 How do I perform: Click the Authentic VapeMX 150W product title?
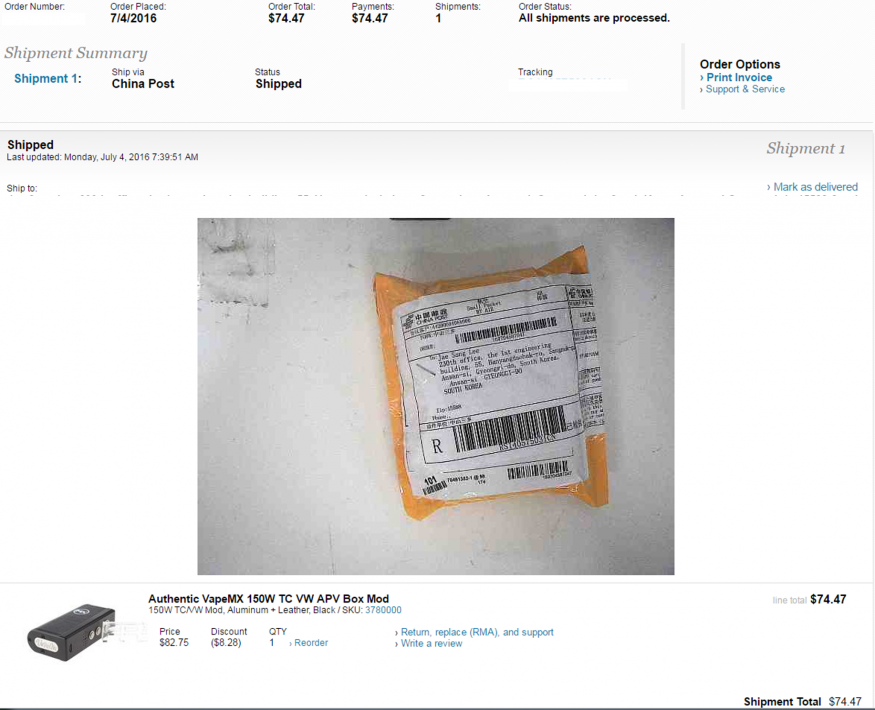pyautogui.click(x=268, y=599)
